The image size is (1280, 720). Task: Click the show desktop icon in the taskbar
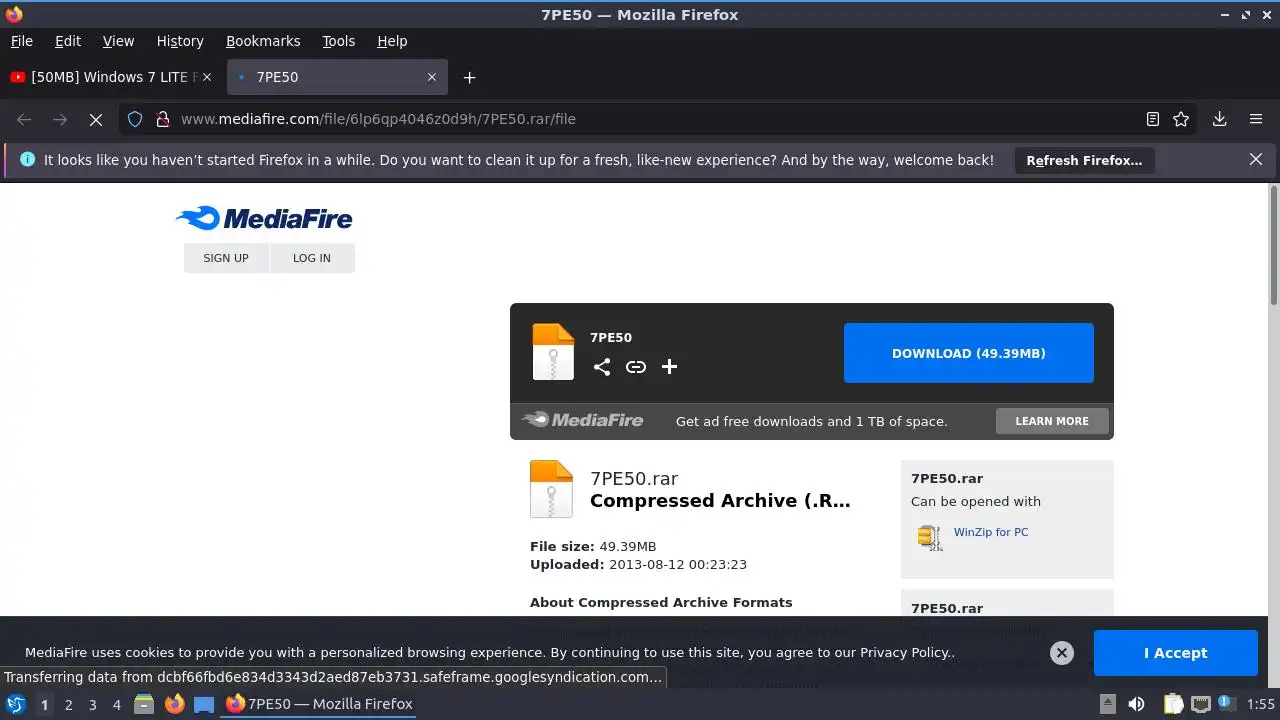204,704
